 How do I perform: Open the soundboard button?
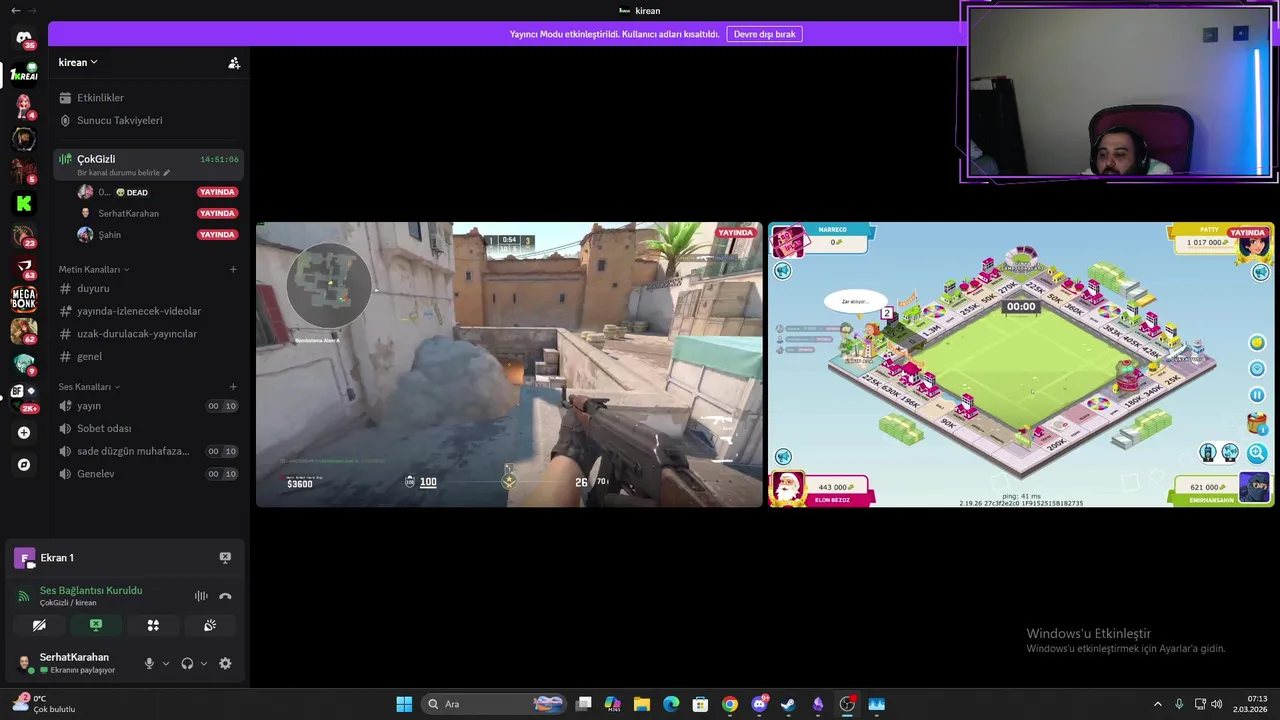[210, 625]
